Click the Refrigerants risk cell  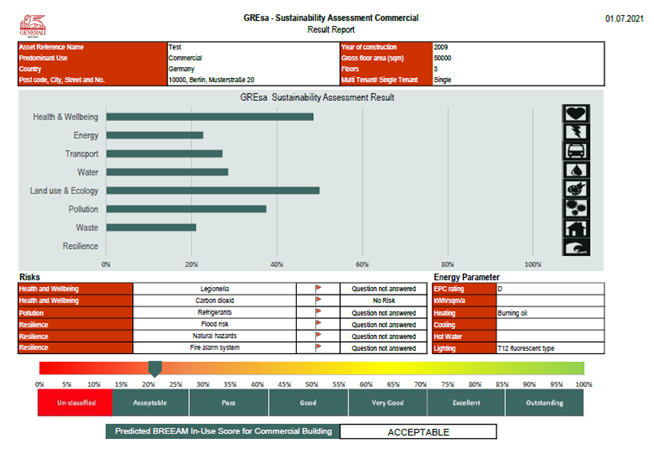214,312
